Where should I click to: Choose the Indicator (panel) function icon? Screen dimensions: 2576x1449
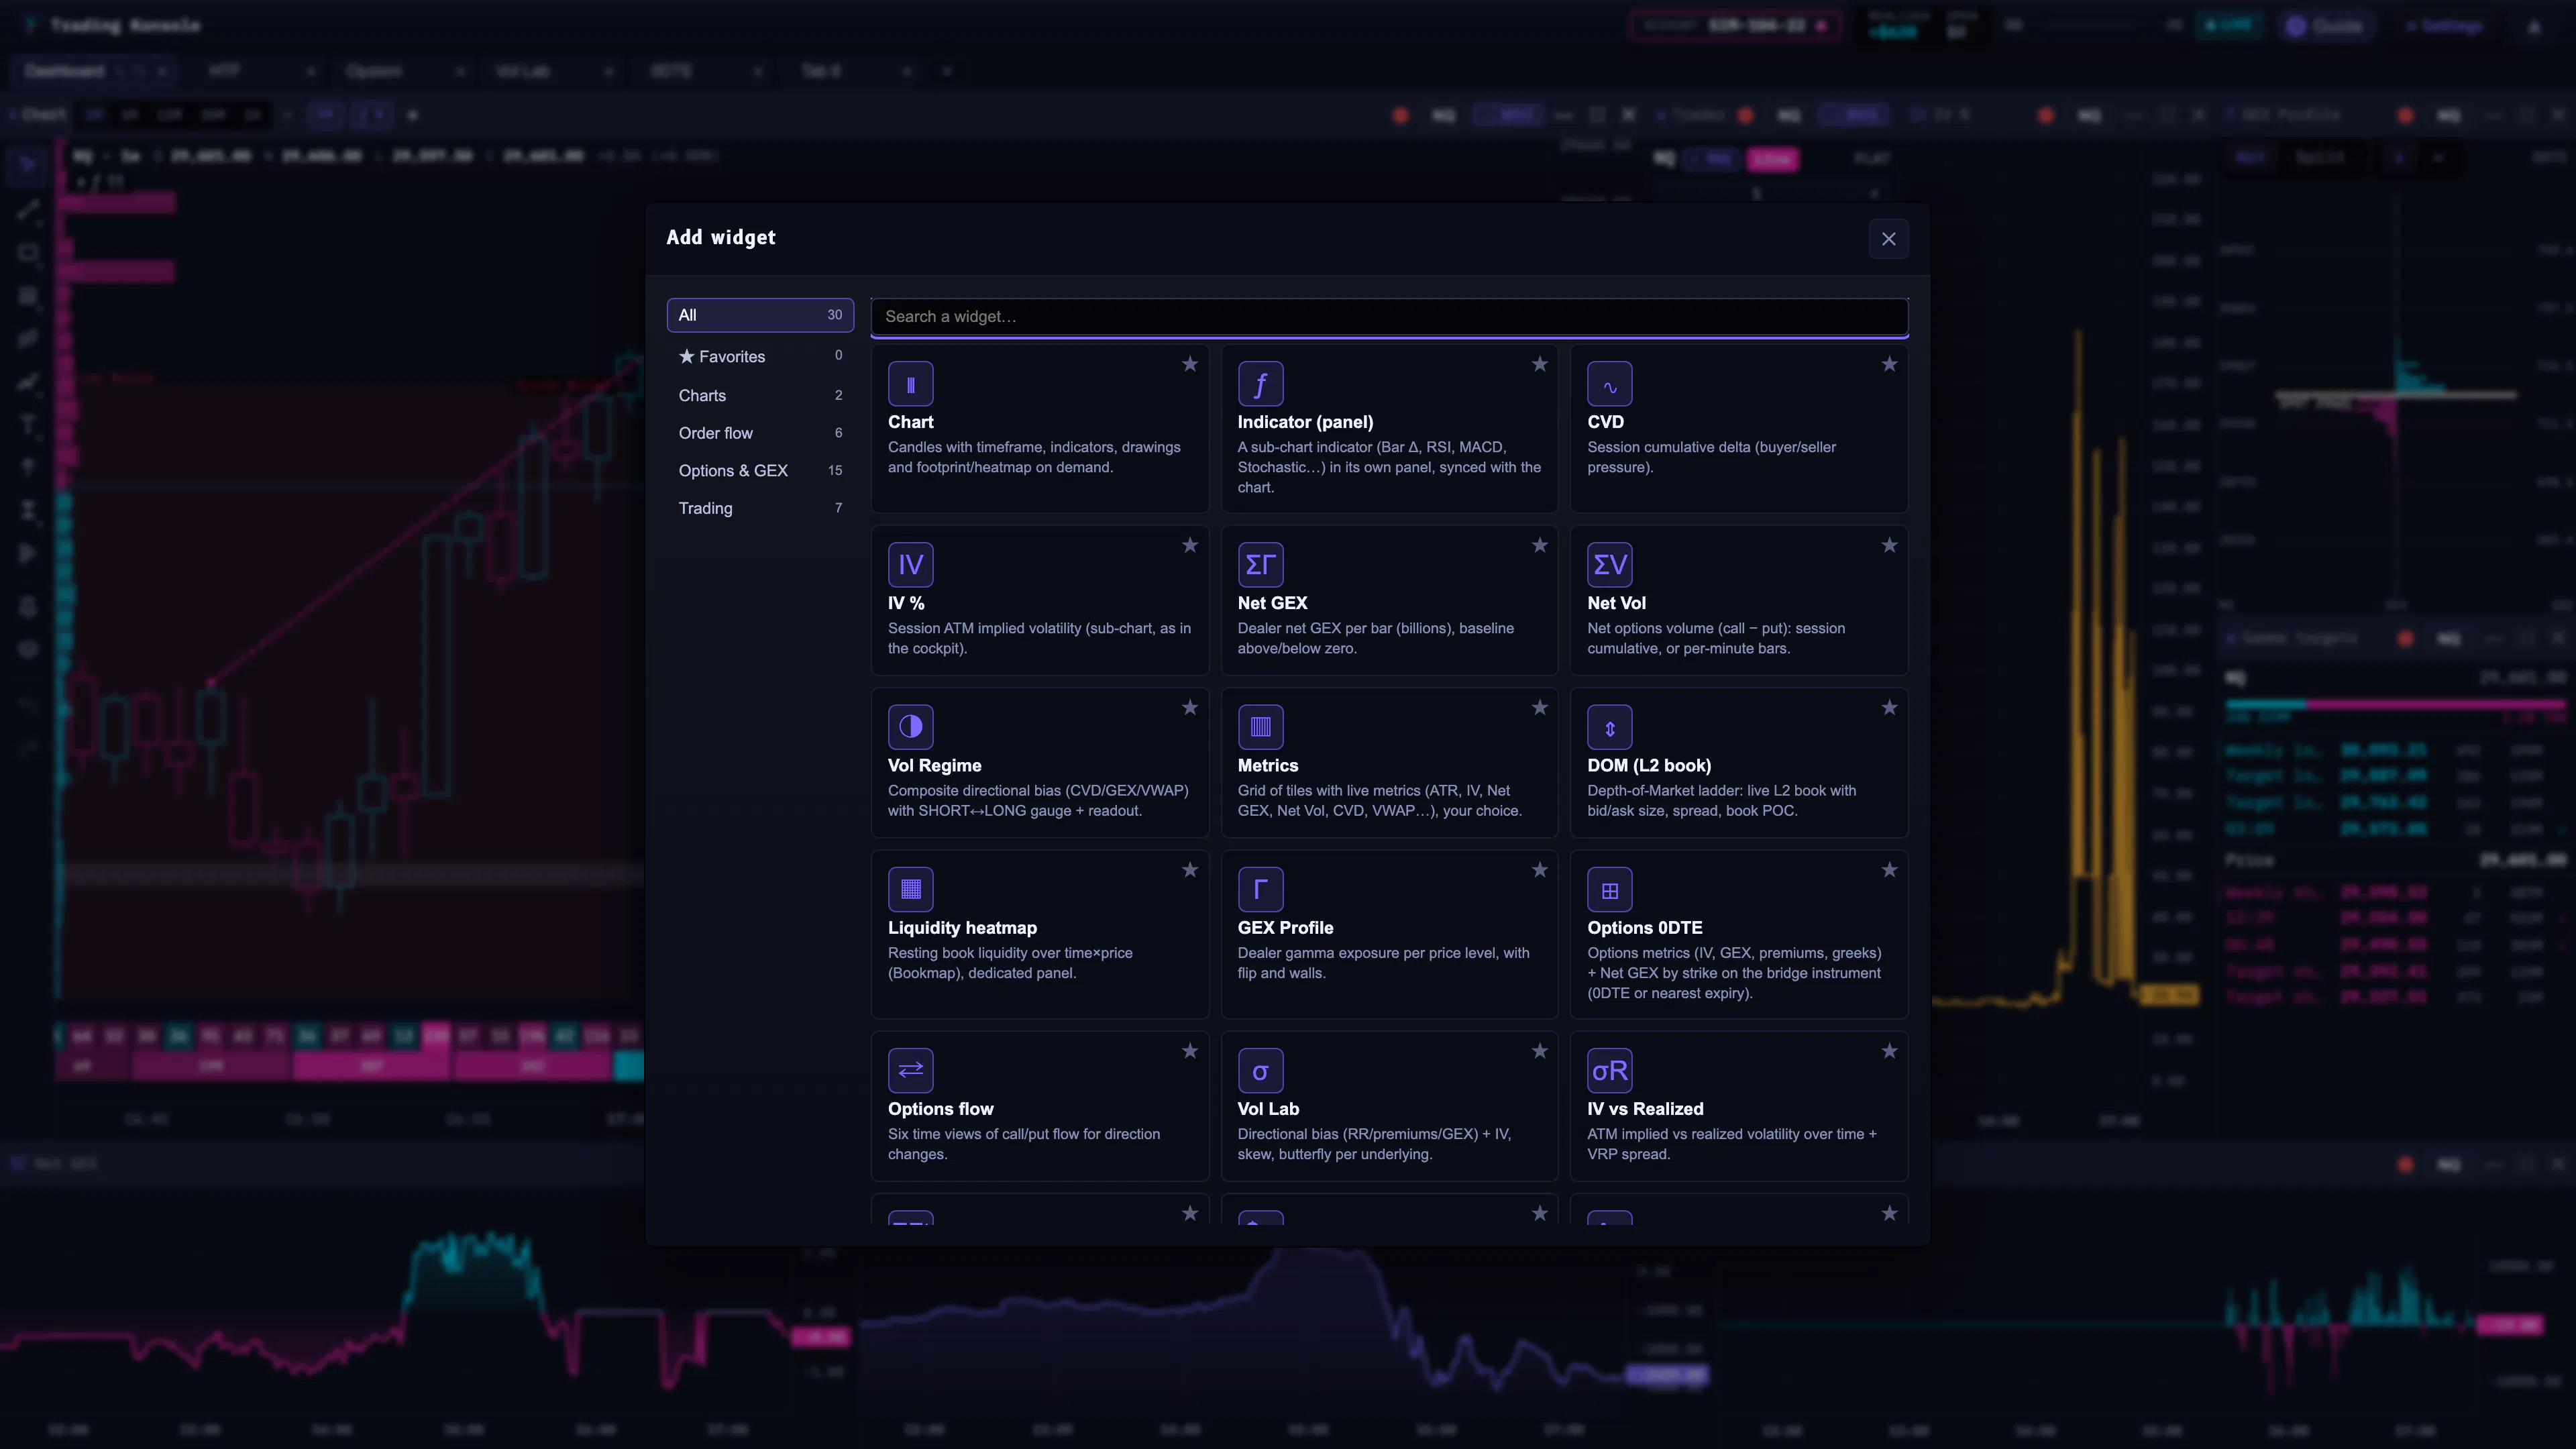pos(1260,384)
